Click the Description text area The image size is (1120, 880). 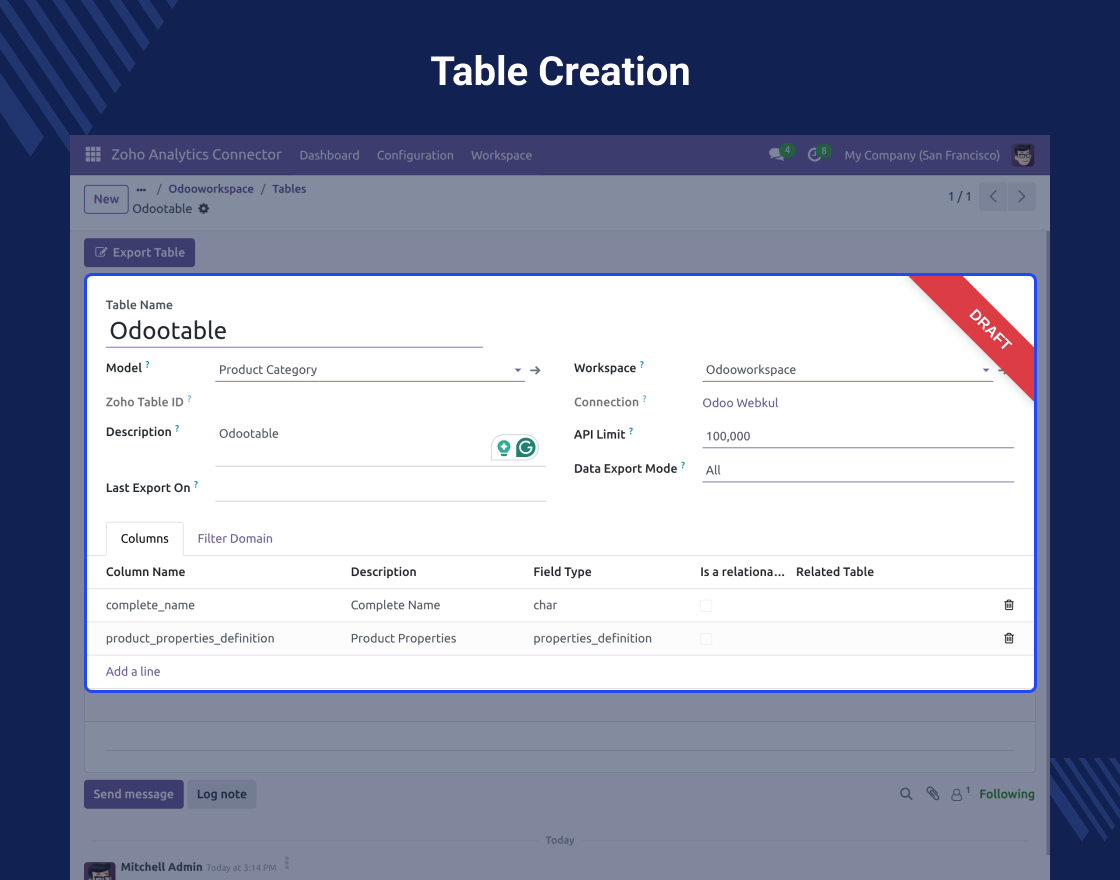(380, 444)
